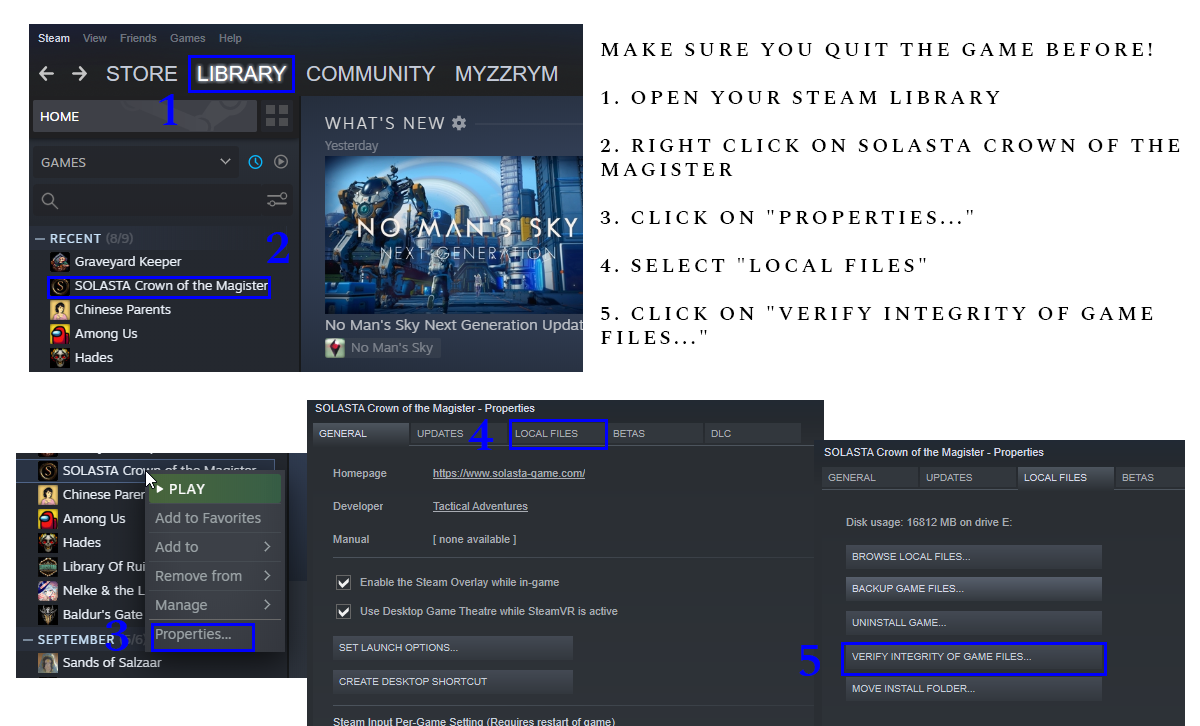Click the green PLAY button
Viewport: 1200px width, 726px height.
coord(214,489)
